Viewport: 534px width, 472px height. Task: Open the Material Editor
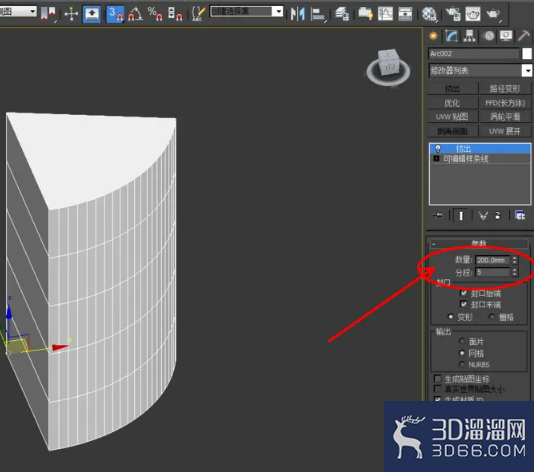[429, 14]
